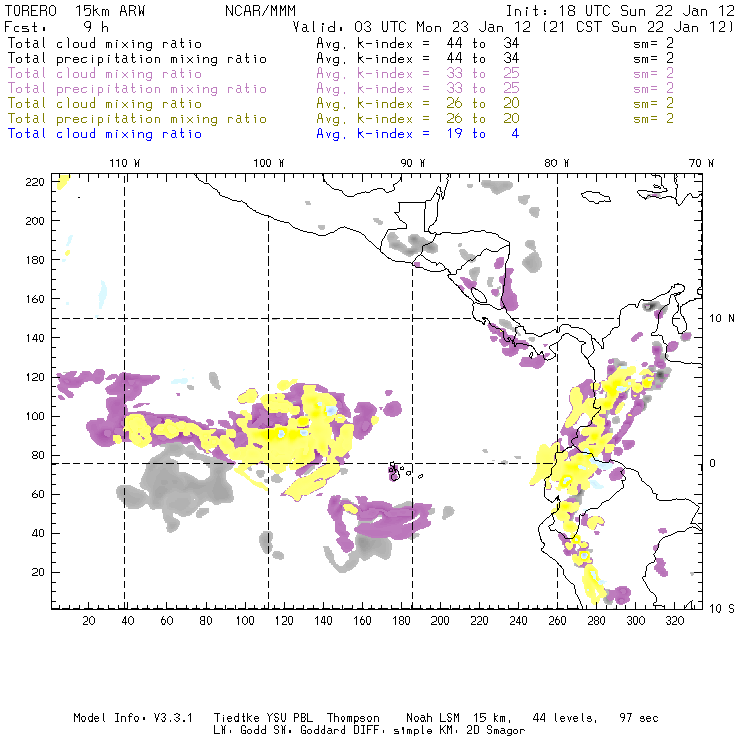740x740 pixels.
Task: Click horizontal axis tick label '220'
Action: click(x=479, y=621)
